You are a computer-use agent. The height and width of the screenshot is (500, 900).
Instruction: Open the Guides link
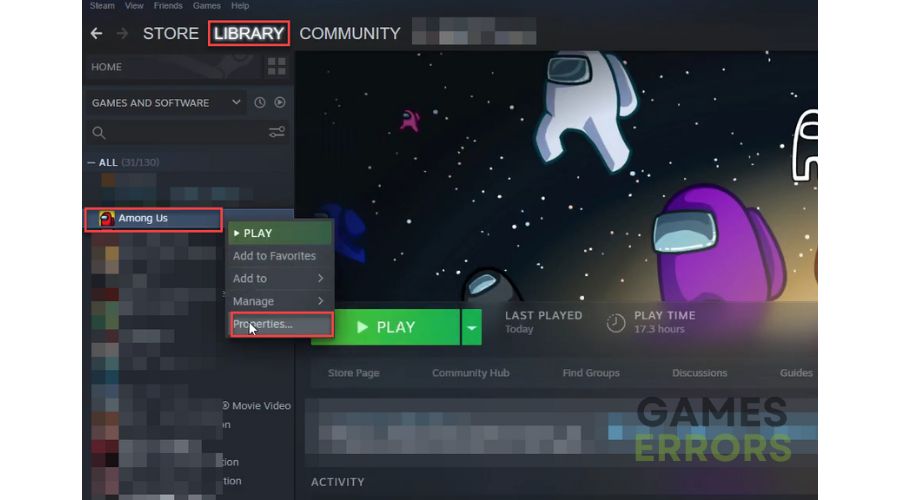pos(796,373)
